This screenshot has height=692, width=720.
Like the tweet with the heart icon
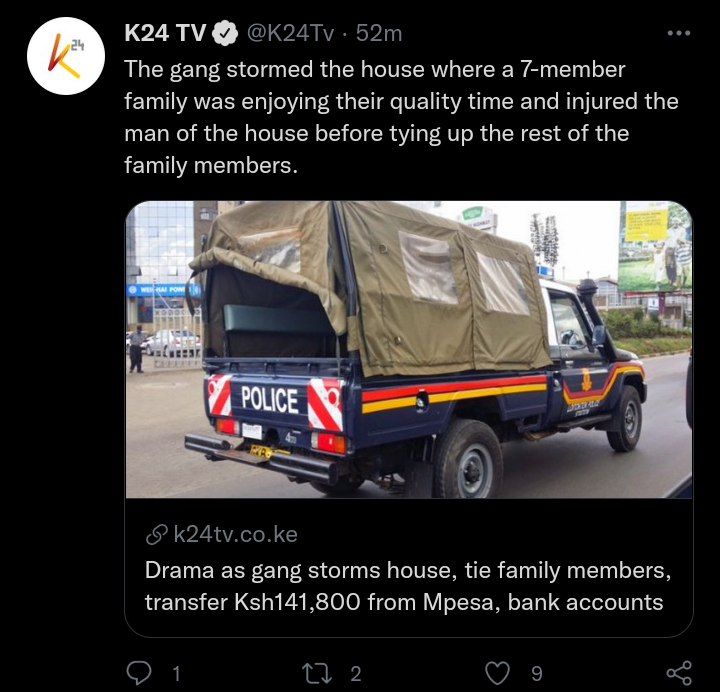498,674
